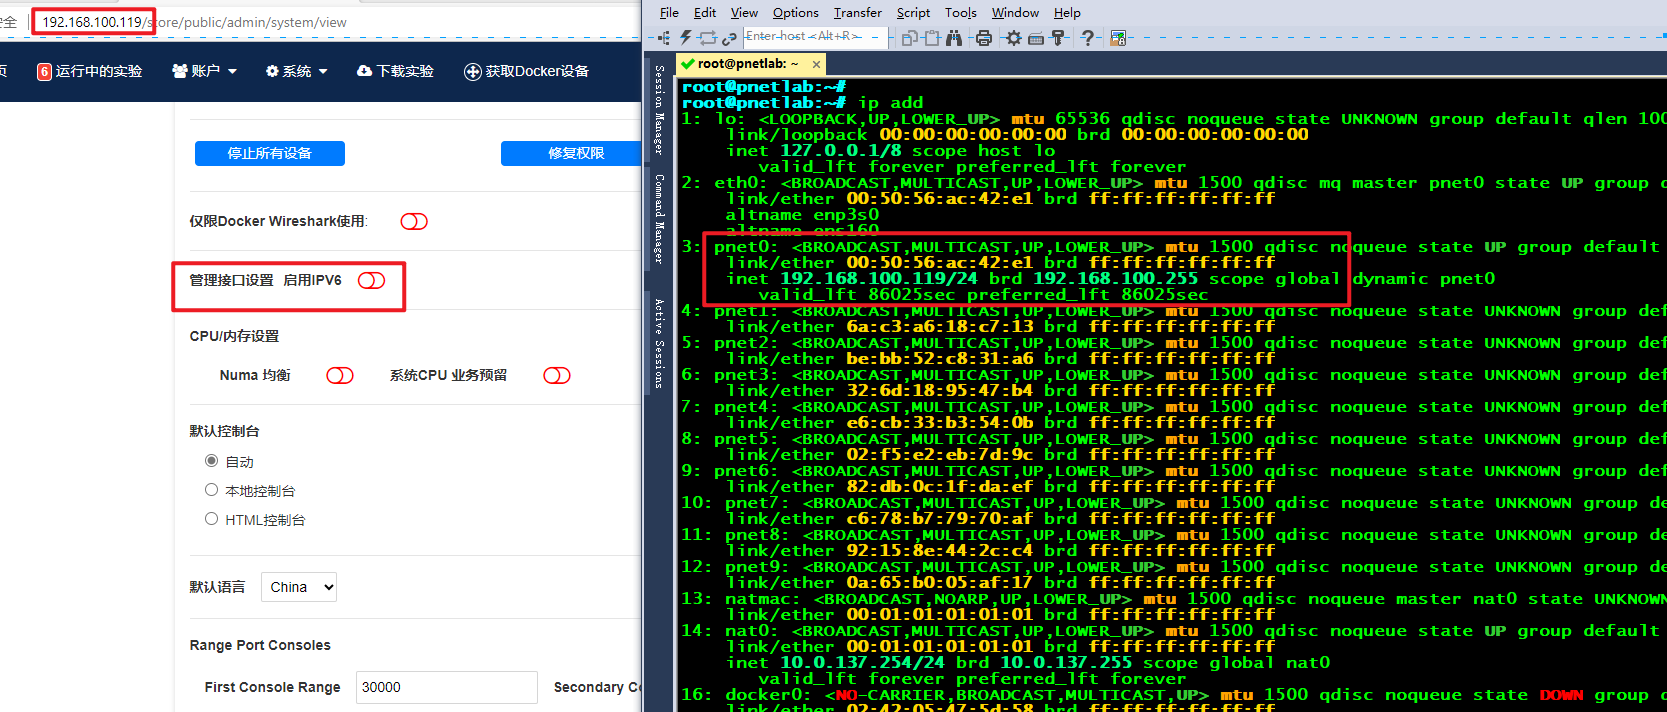
Task: Toggle the 启用IPV6 switch
Action: click(371, 281)
